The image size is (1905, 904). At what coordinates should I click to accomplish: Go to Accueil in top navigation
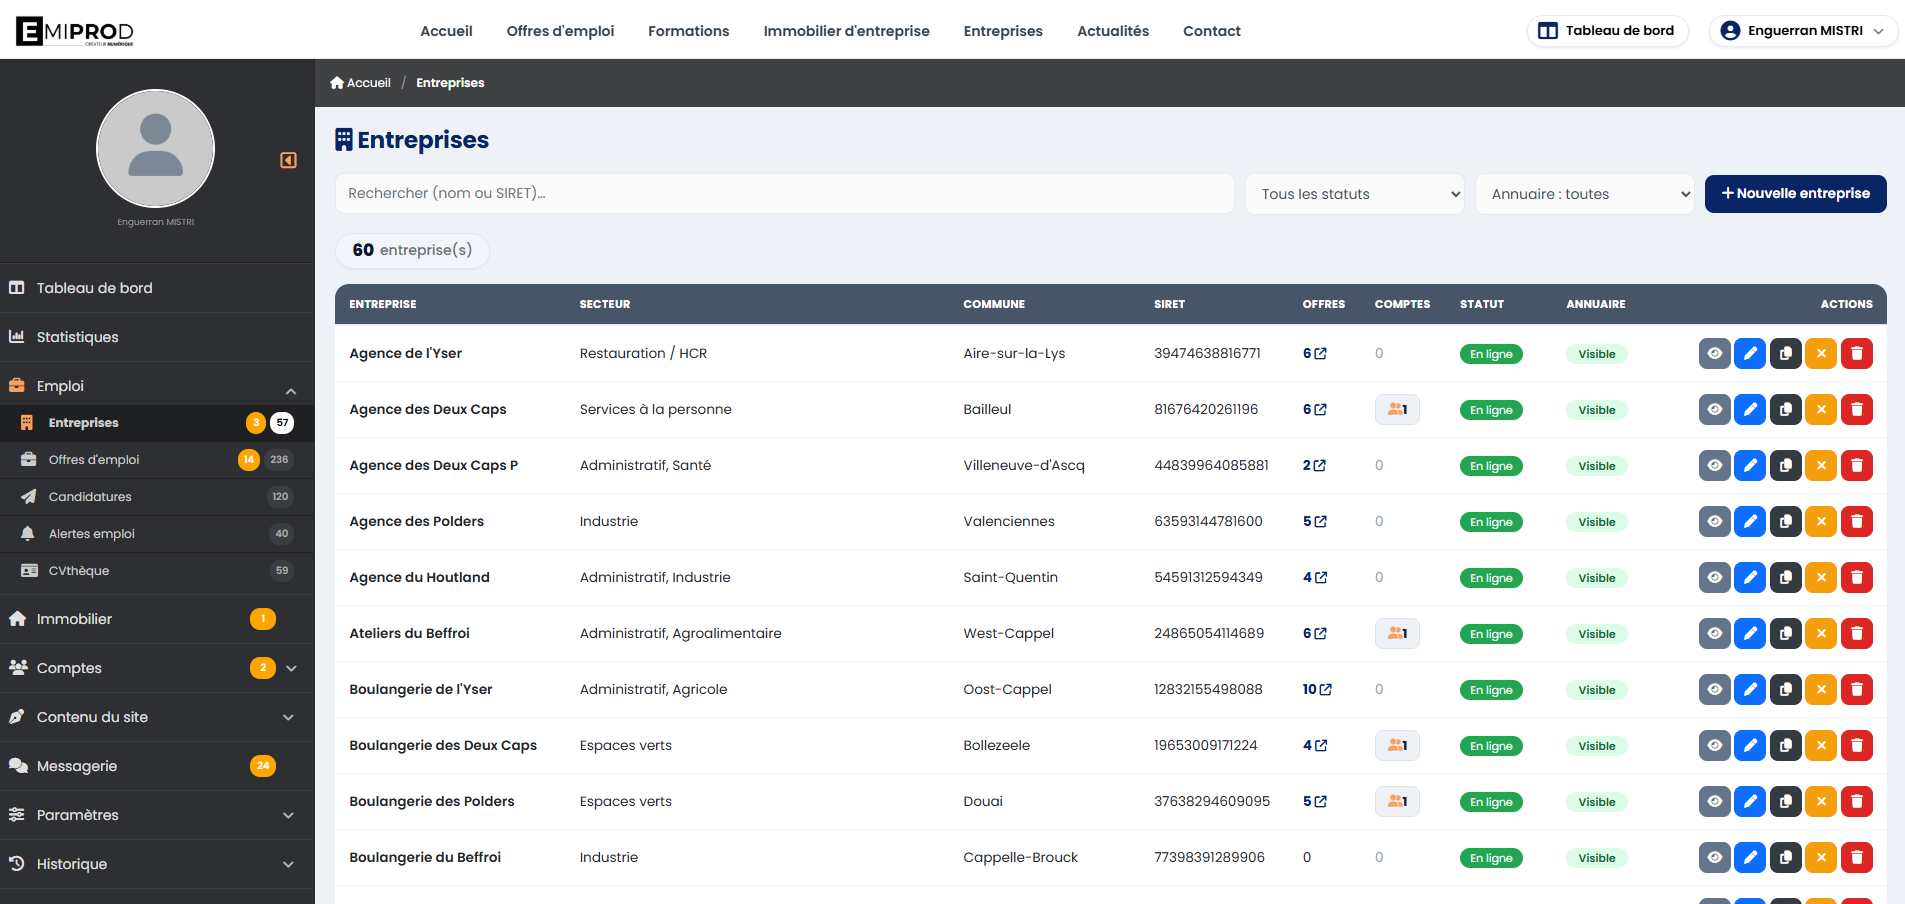[446, 31]
